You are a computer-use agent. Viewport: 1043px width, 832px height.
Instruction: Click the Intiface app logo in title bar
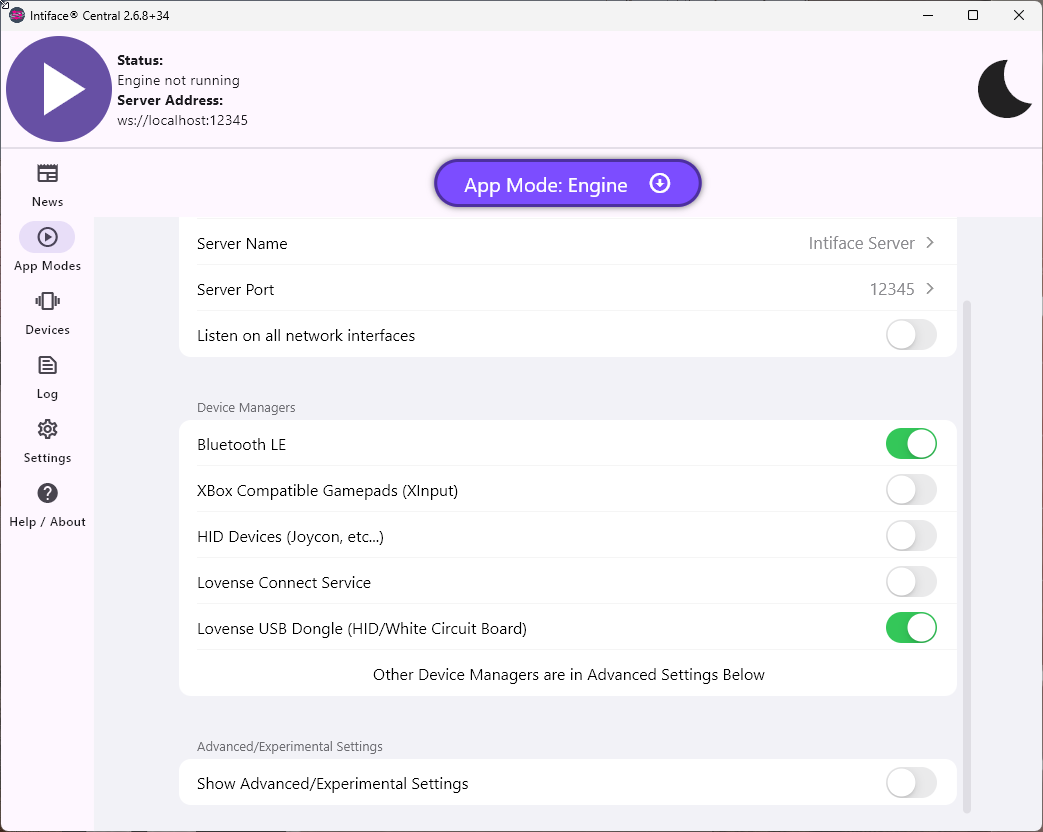click(16, 15)
